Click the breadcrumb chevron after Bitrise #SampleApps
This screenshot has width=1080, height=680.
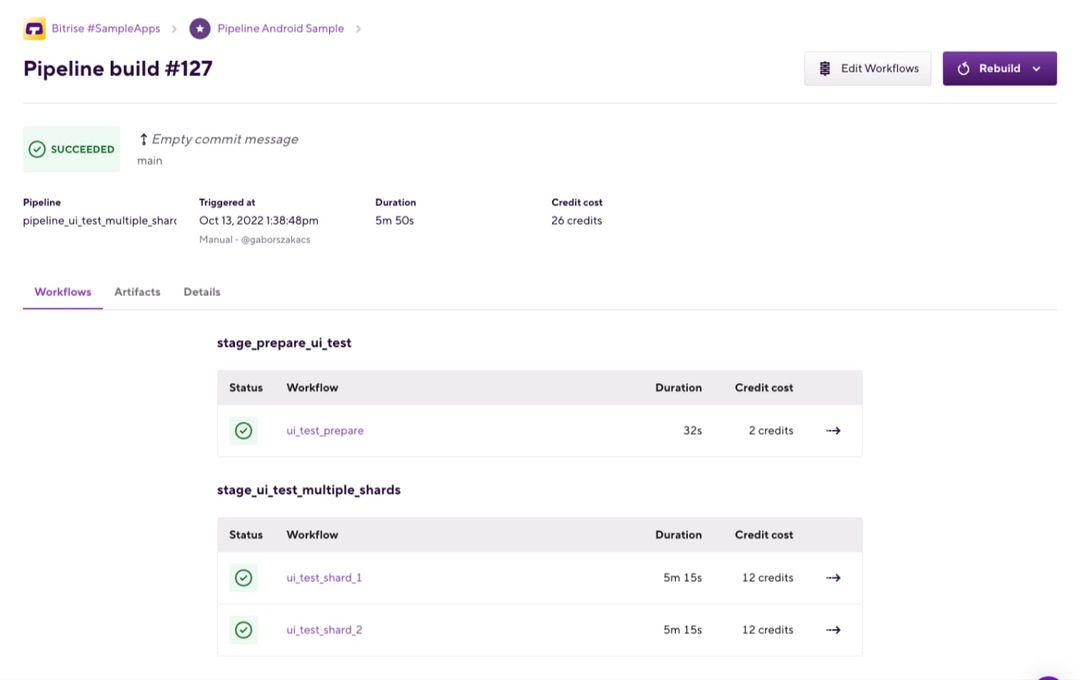[x=172, y=28]
